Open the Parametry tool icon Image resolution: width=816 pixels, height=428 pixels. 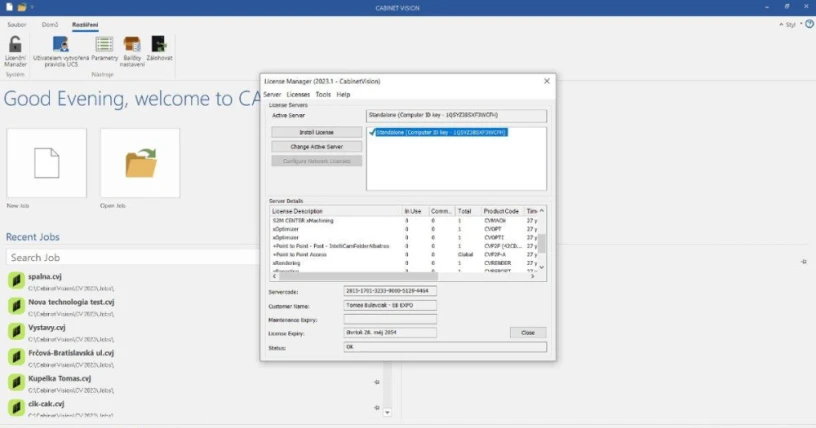pos(104,44)
